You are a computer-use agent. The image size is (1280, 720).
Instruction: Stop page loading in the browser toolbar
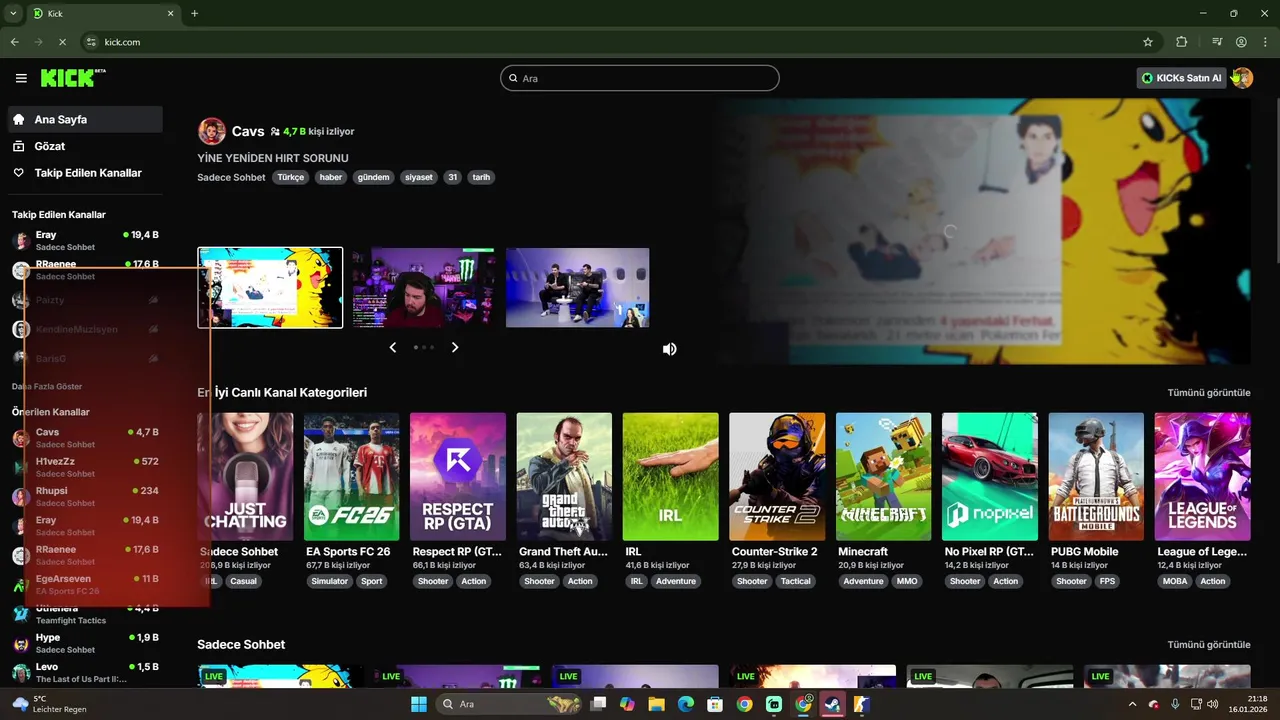click(62, 42)
